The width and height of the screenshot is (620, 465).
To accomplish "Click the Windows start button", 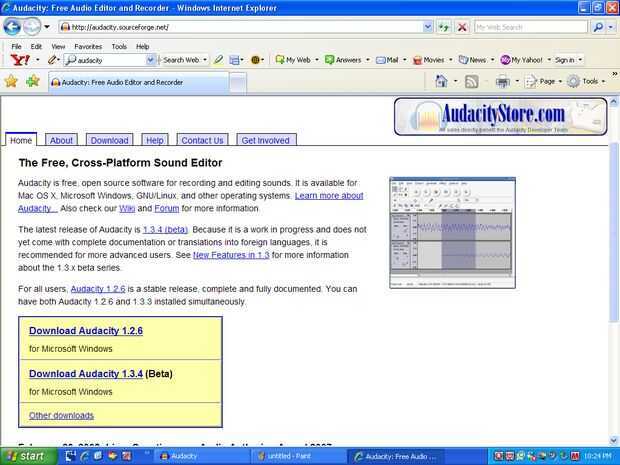I will 28,456.
